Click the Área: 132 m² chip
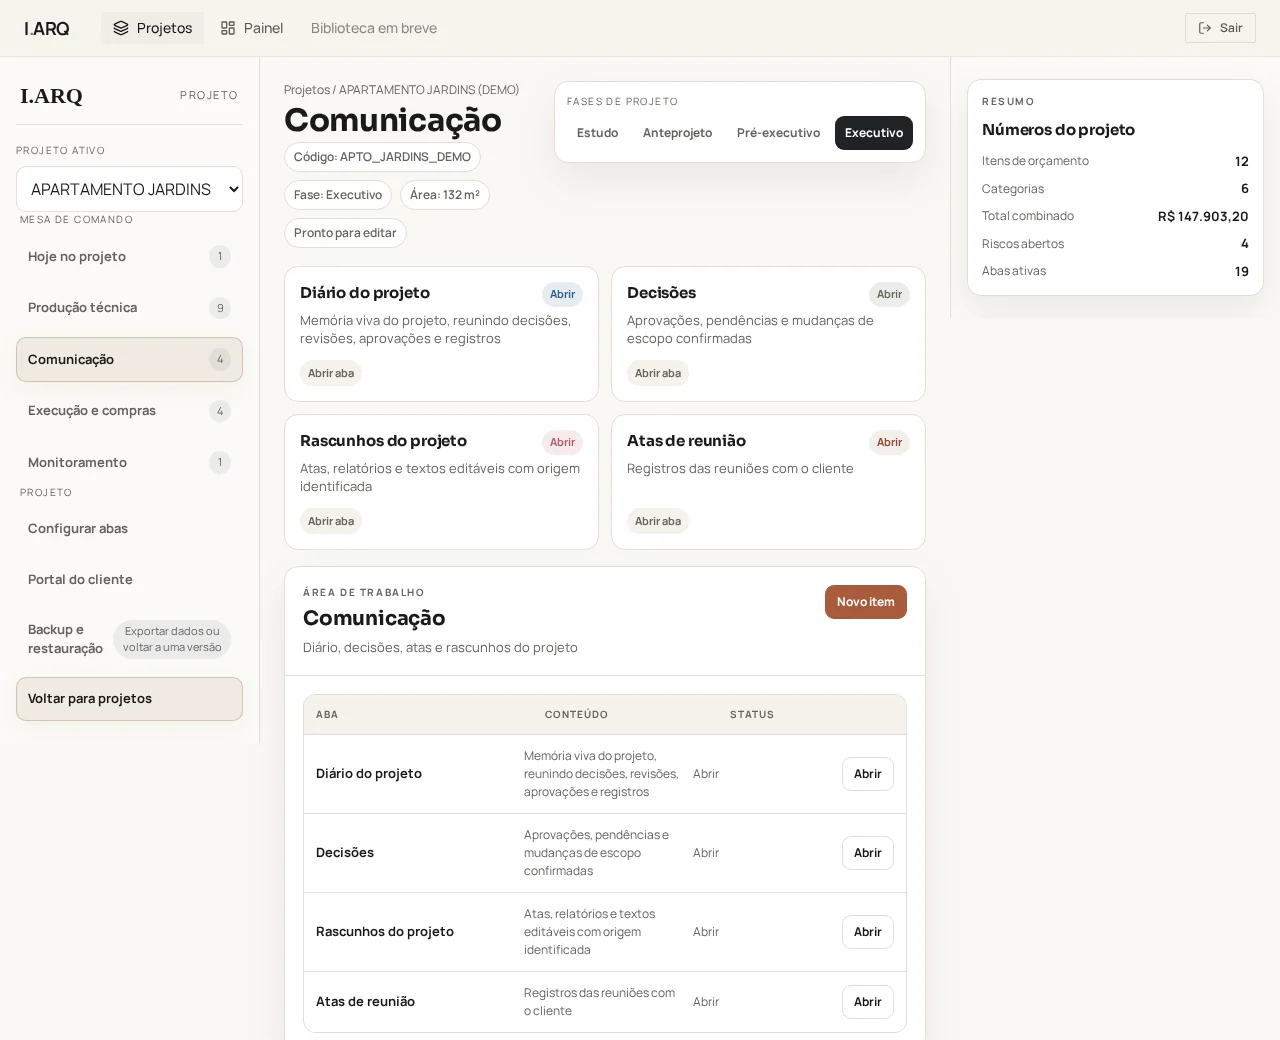Viewport: 1280px width, 1040px height. 445,195
